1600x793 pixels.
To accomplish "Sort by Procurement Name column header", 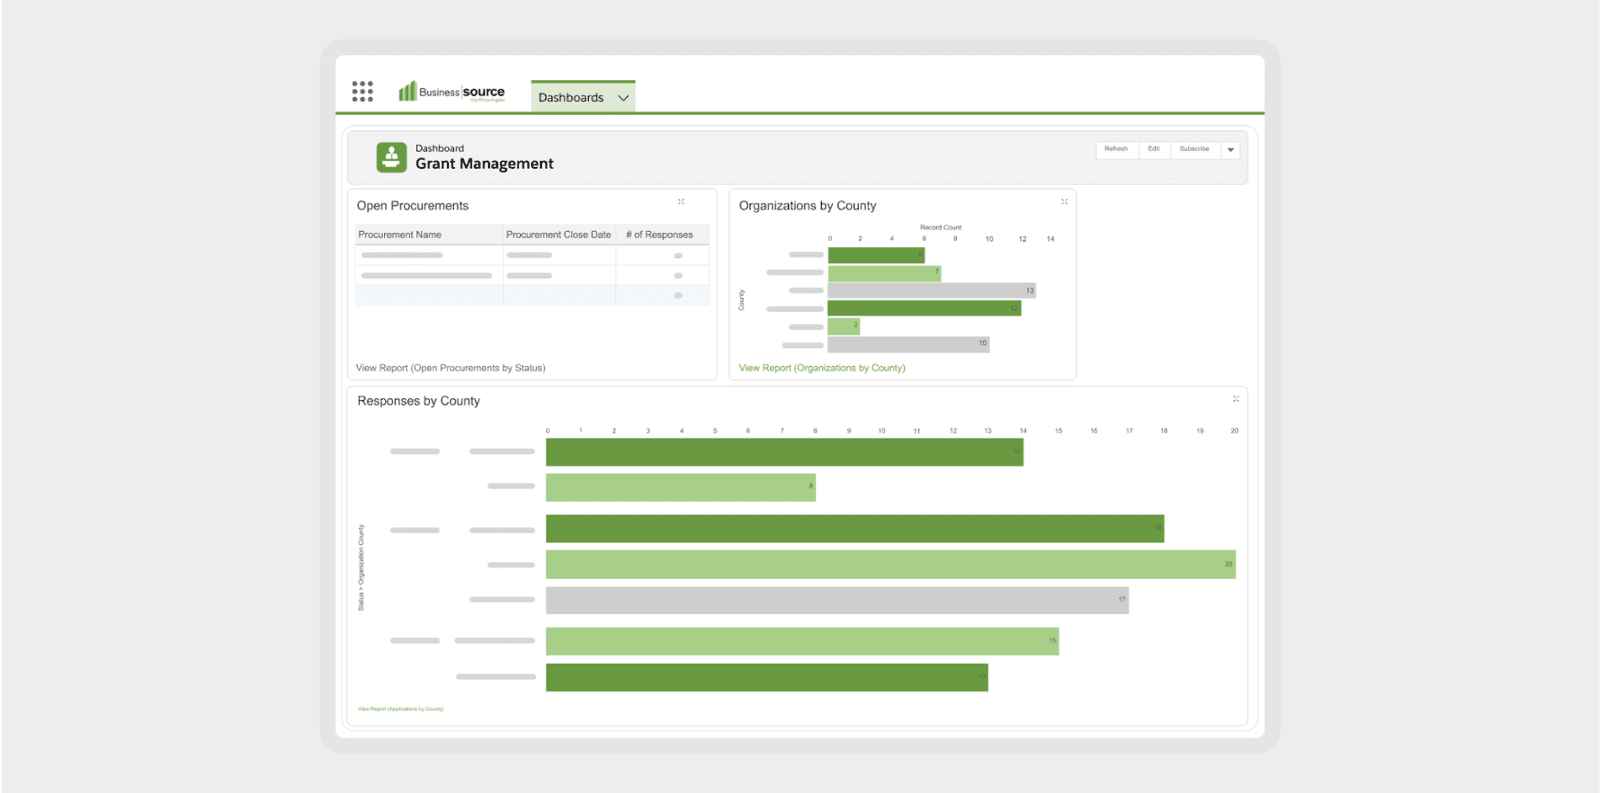I will tap(429, 235).
